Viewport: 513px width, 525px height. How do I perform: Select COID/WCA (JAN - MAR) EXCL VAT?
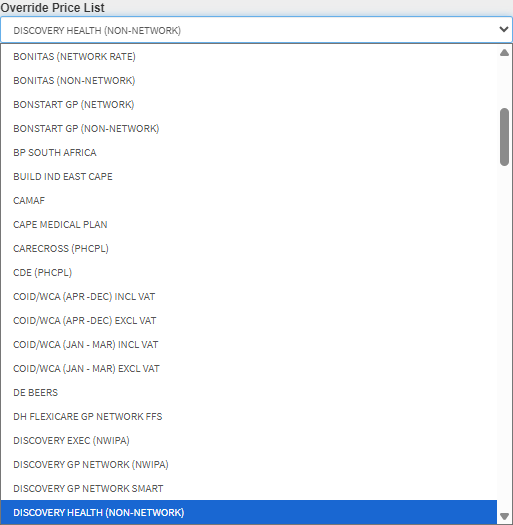coord(249,369)
